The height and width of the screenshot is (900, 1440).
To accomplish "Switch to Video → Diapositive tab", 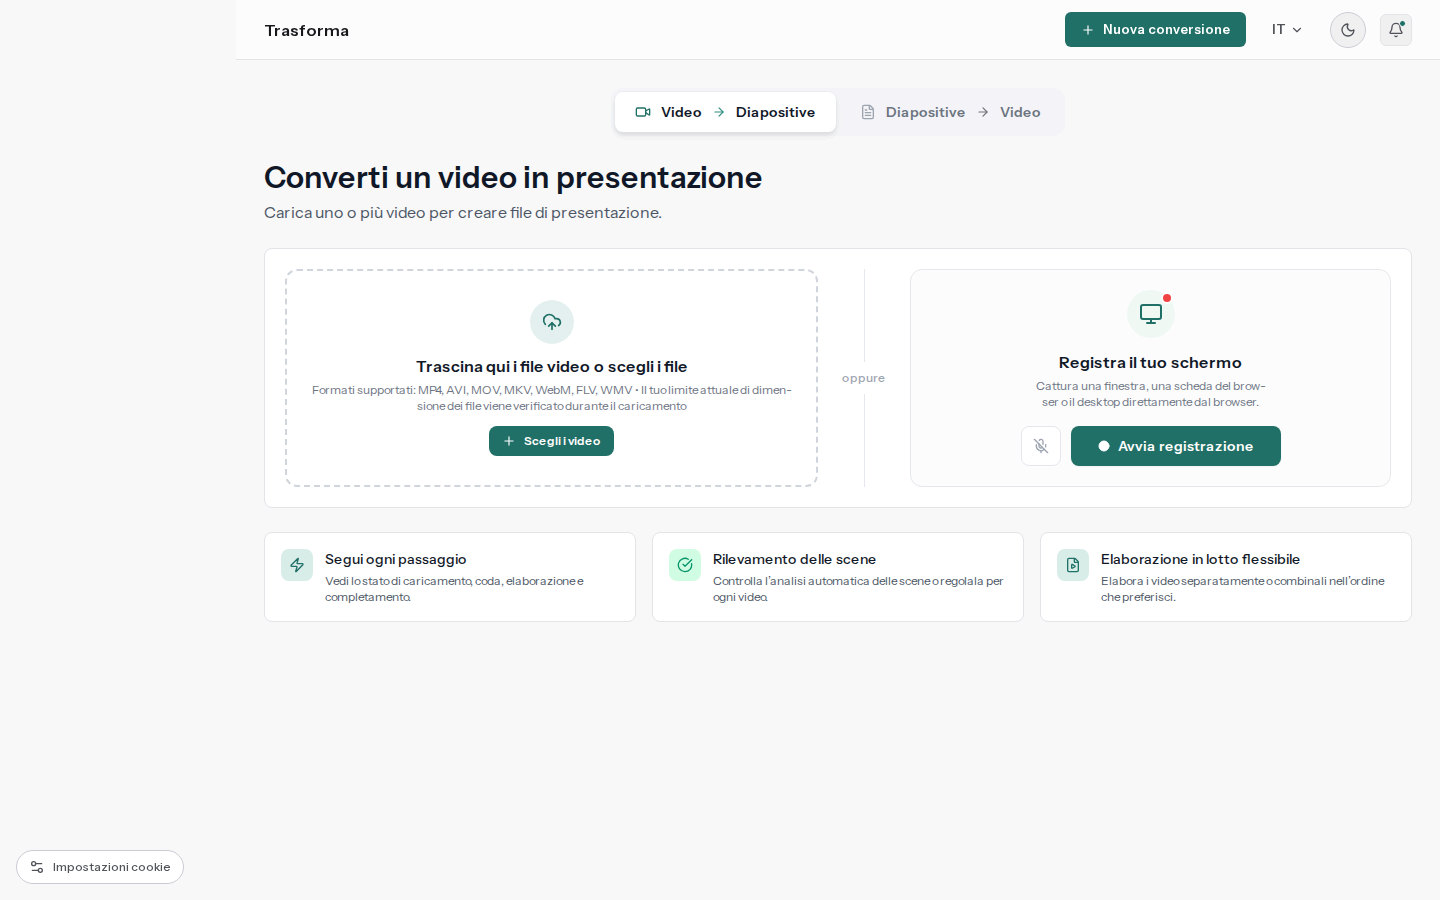I will pos(725,112).
